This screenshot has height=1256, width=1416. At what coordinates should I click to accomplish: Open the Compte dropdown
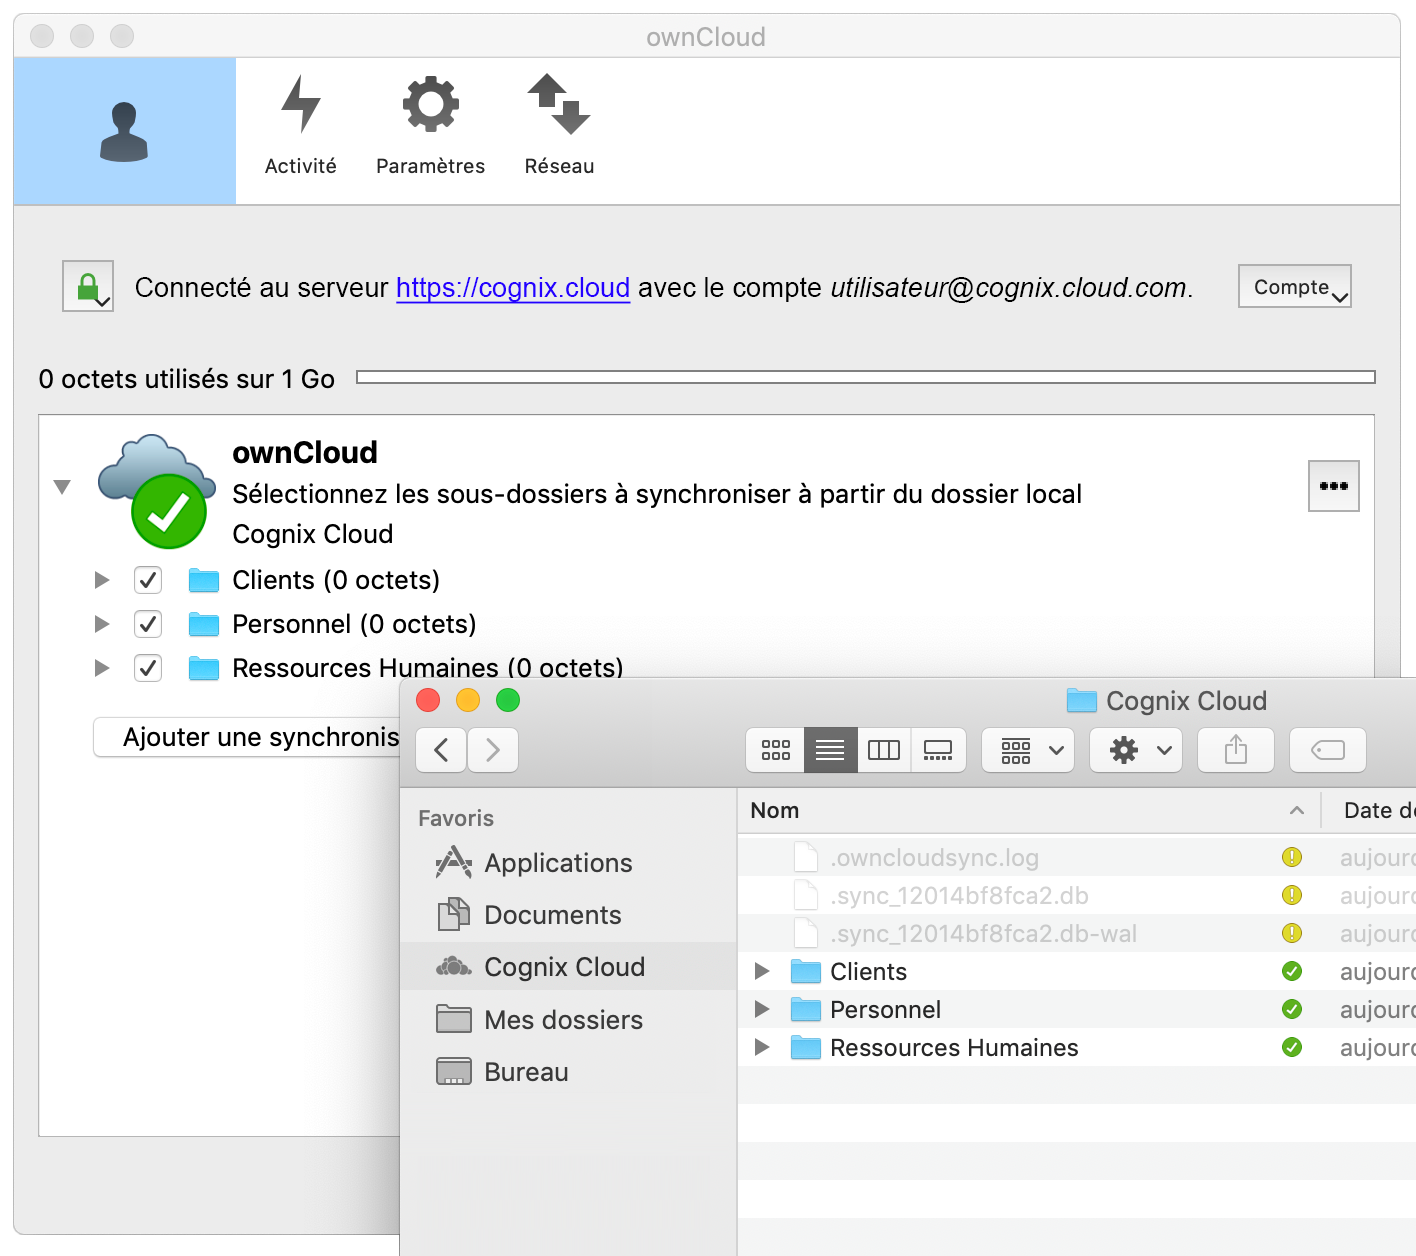pyautogui.click(x=1294, y=286)
